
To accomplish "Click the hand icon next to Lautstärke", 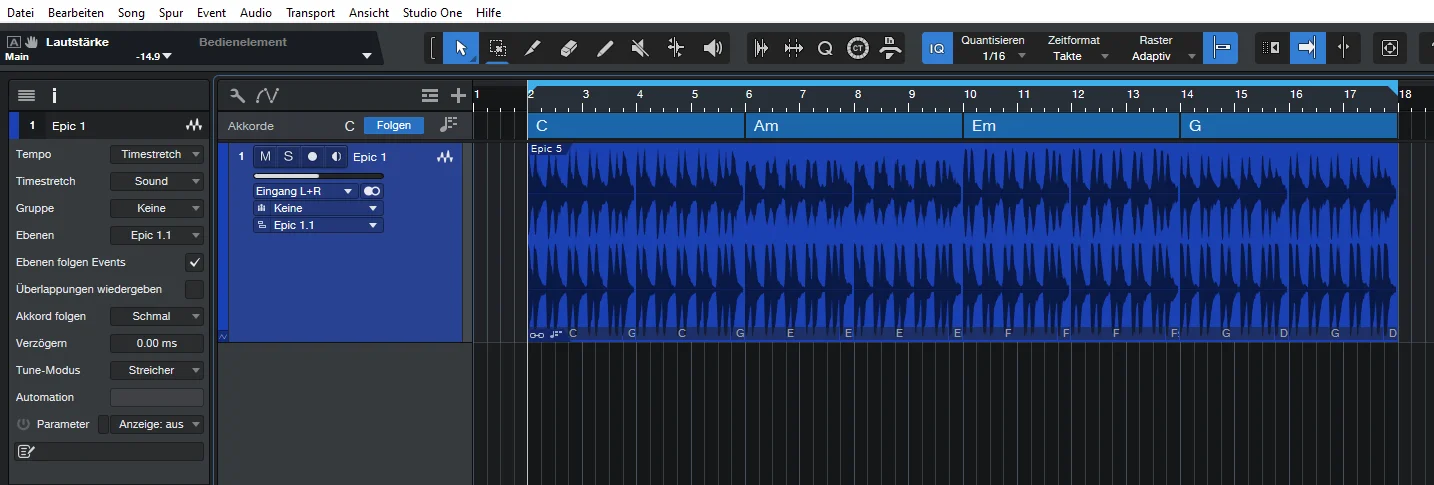I will [31, 42].
